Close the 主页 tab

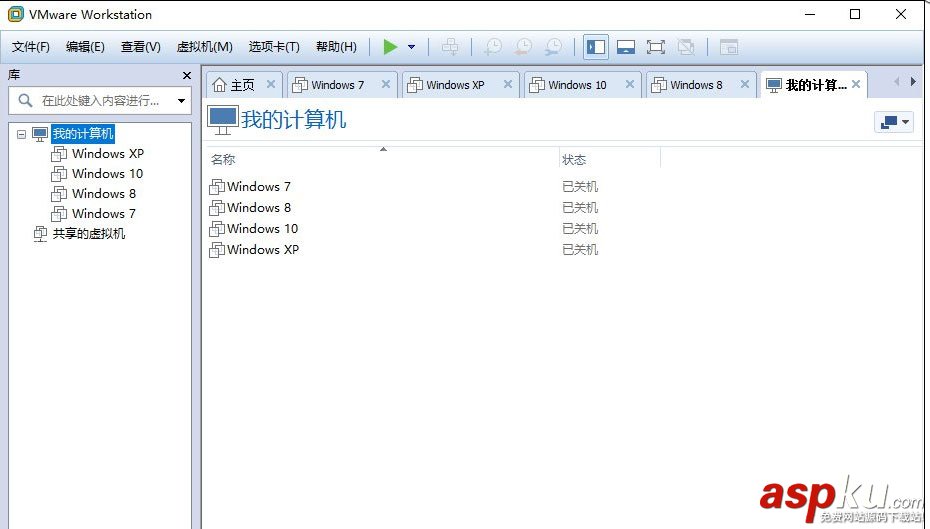pyautogui.click(x=271, y=84)
